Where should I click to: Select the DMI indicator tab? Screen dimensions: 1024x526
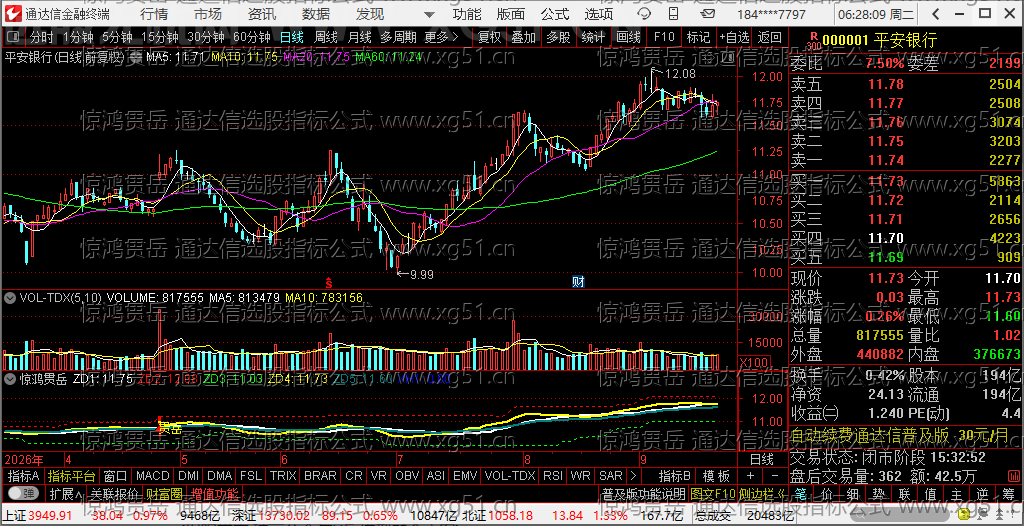click(x=189, y=476)
